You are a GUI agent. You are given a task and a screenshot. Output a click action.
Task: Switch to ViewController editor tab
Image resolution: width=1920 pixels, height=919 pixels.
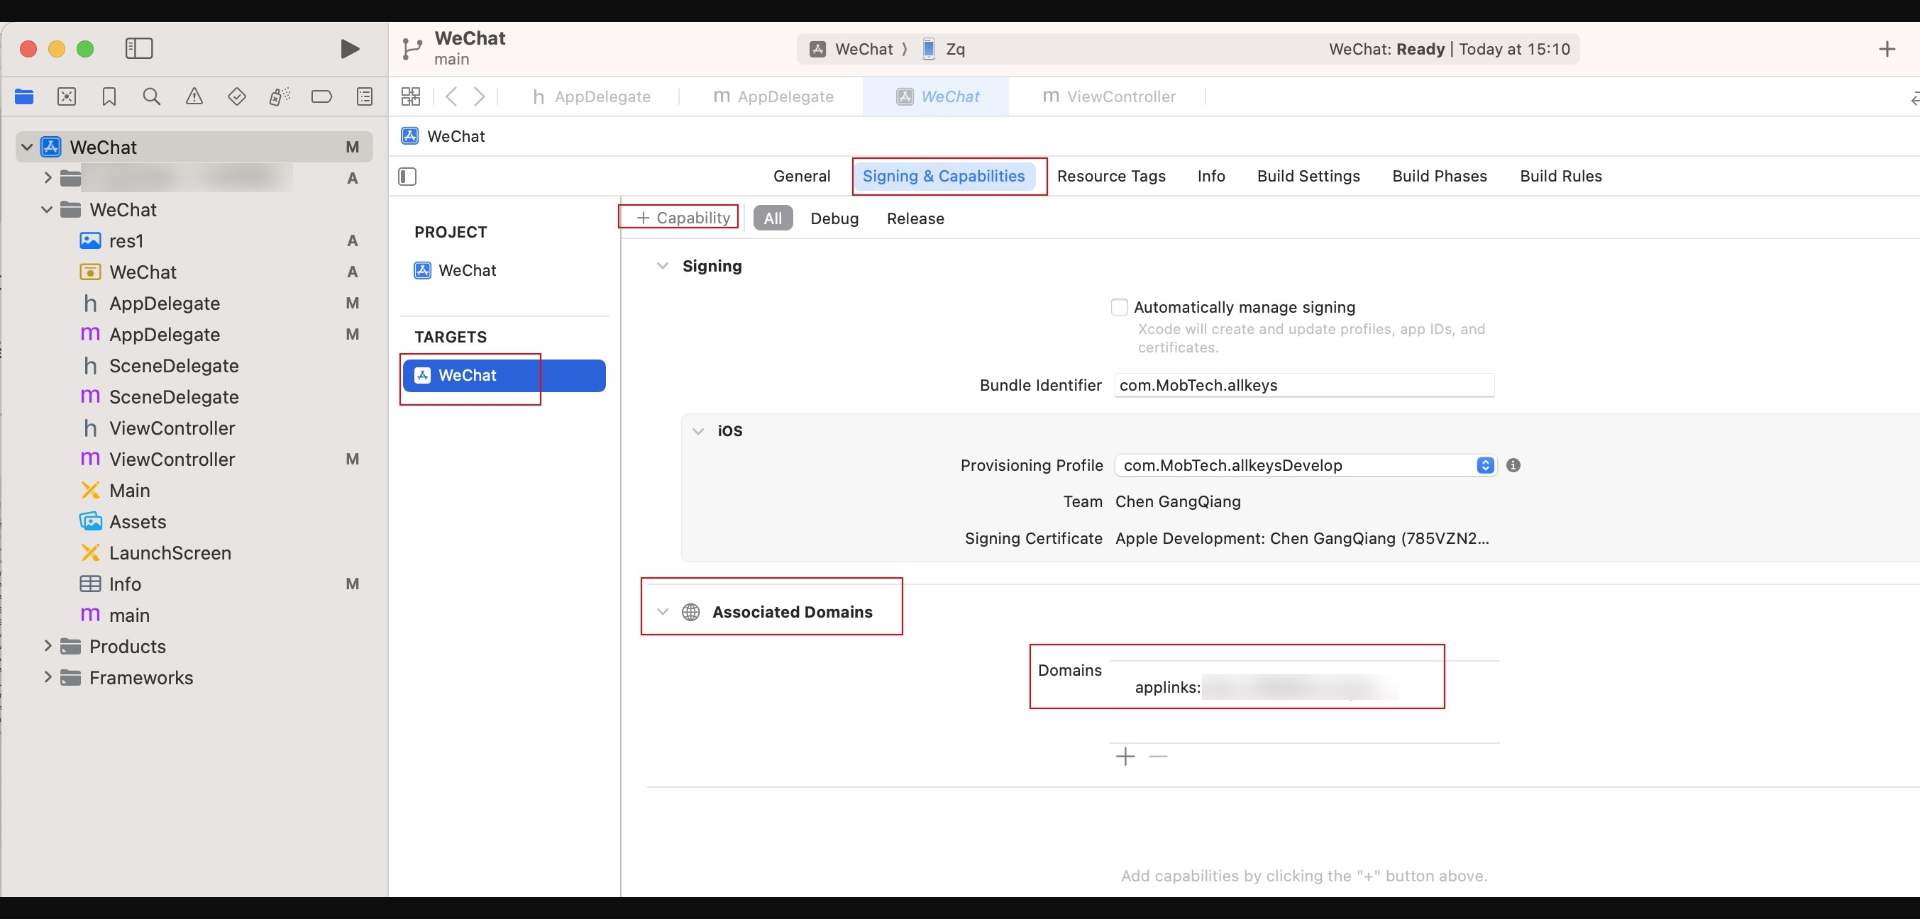click(1109, 97)
